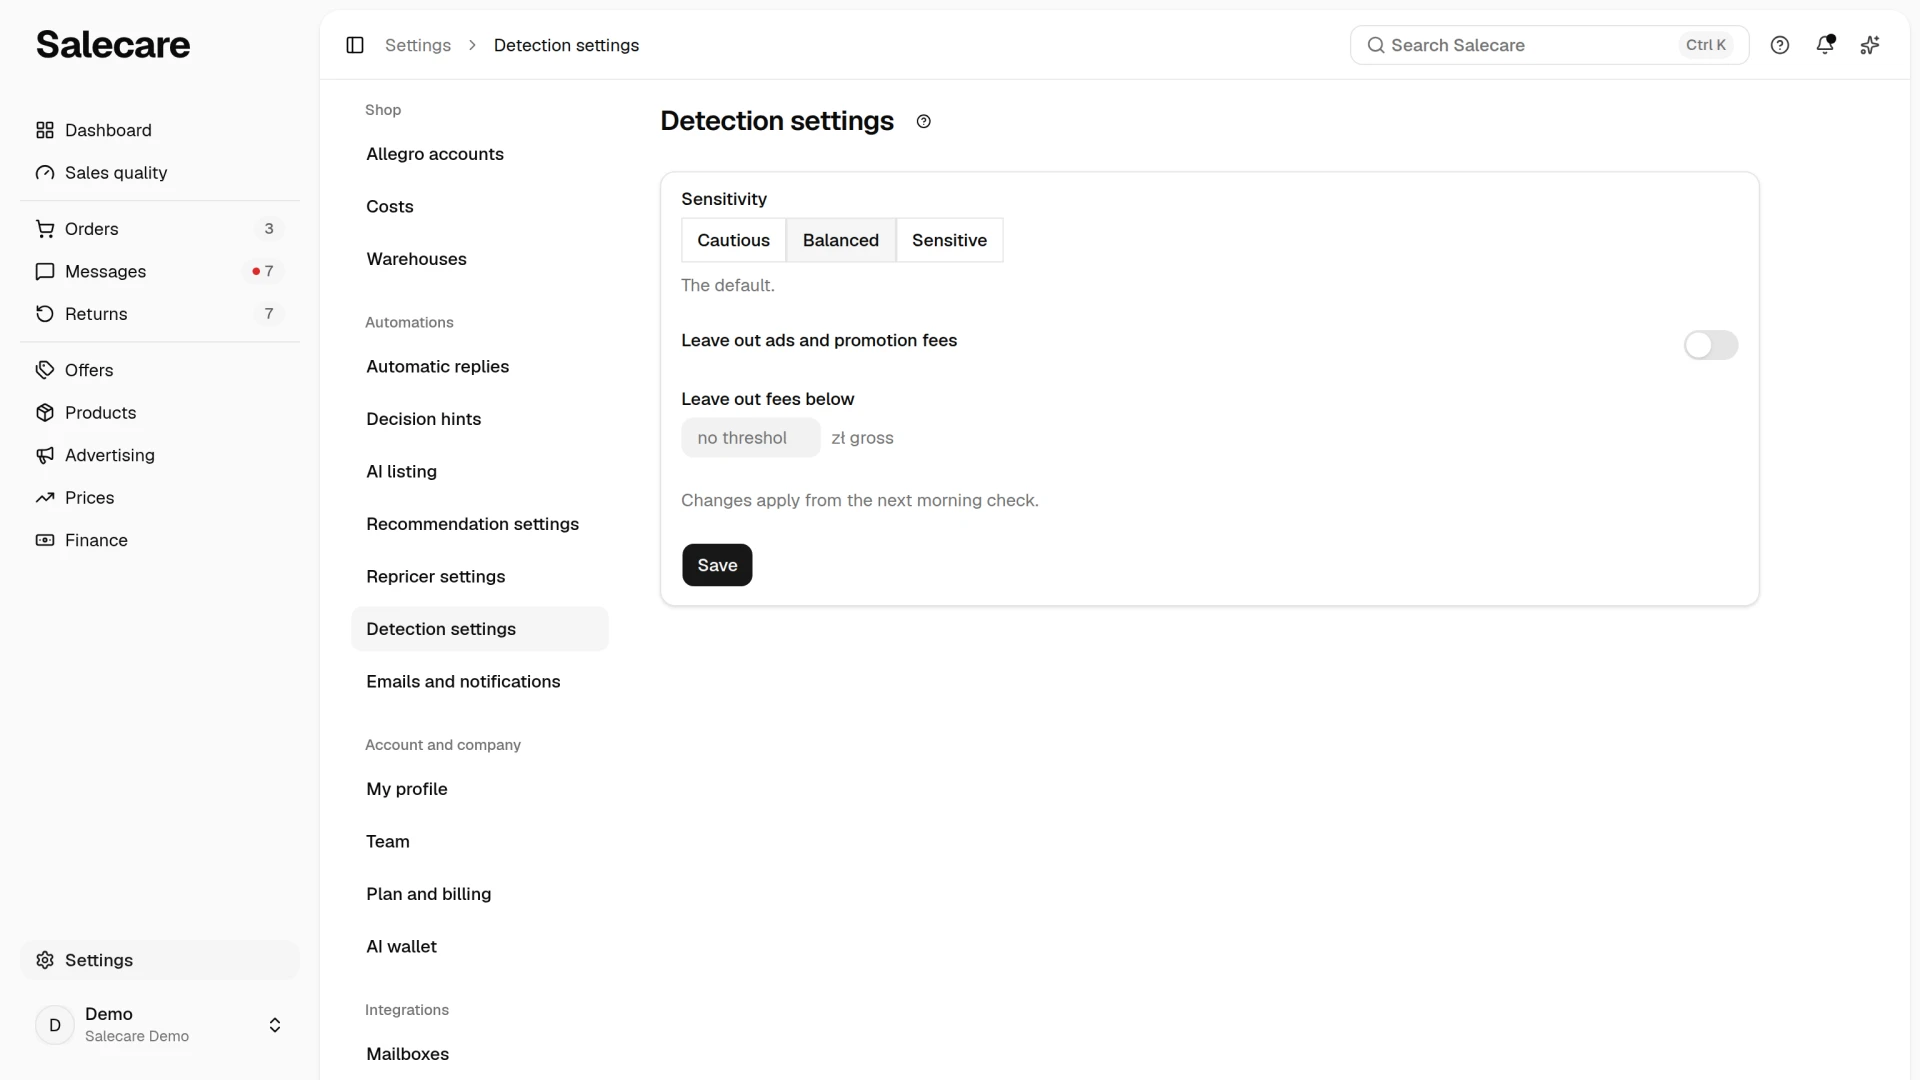
Task: Open Costs settings page
Action: [480, 207]
